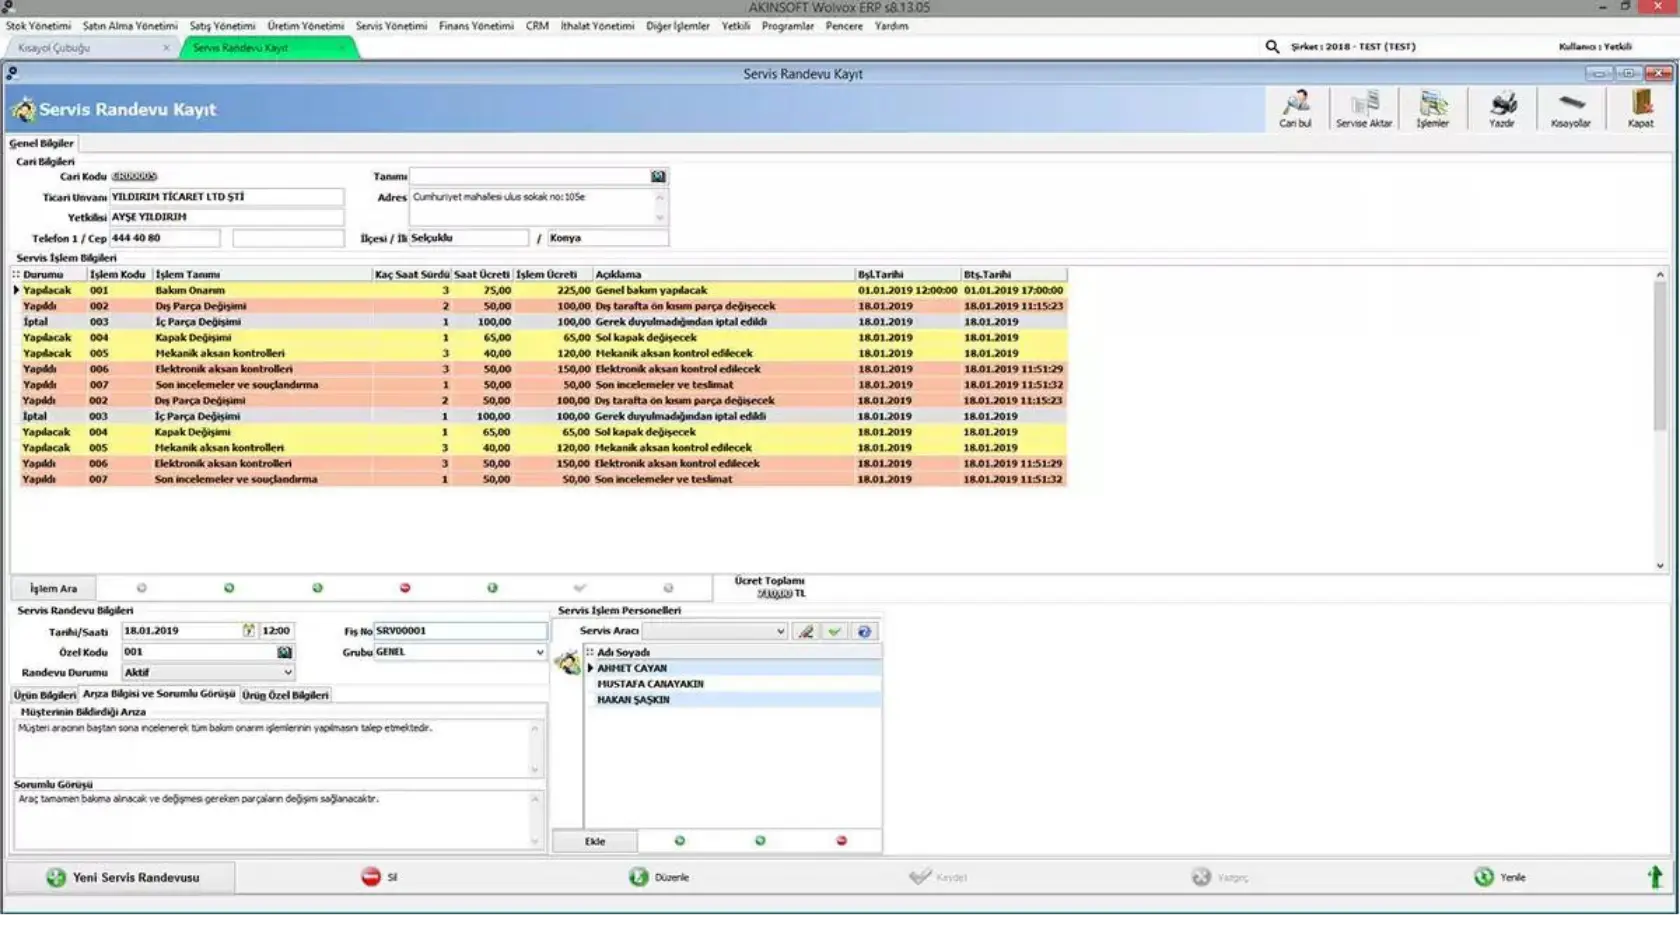Open the Cari bul toolbar icon
The height and width of the screenshot is (945, 1680).
point(1295,108)
